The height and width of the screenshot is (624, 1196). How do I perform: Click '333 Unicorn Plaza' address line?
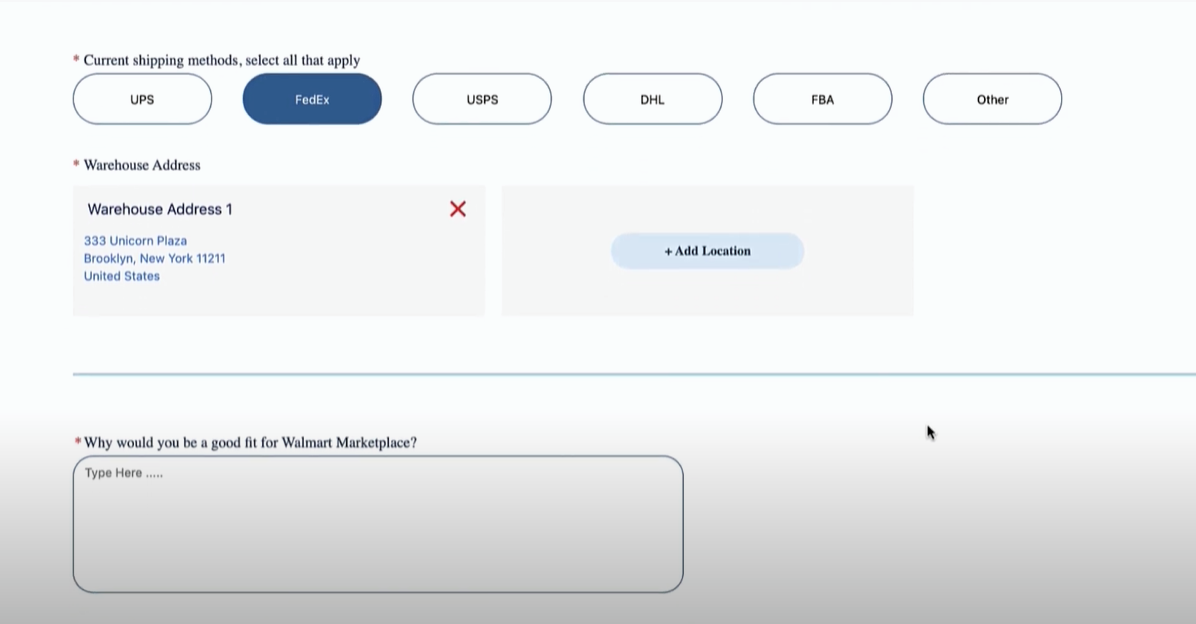(x=136, y=240)
